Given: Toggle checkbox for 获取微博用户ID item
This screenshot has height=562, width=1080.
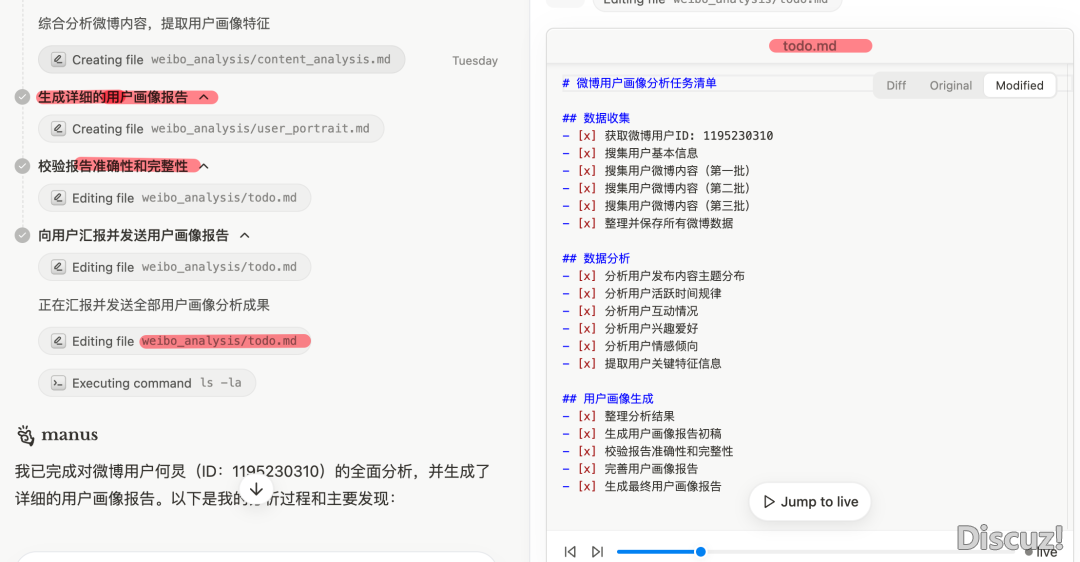Looking at the screenshot, I should tap(587, 136).
